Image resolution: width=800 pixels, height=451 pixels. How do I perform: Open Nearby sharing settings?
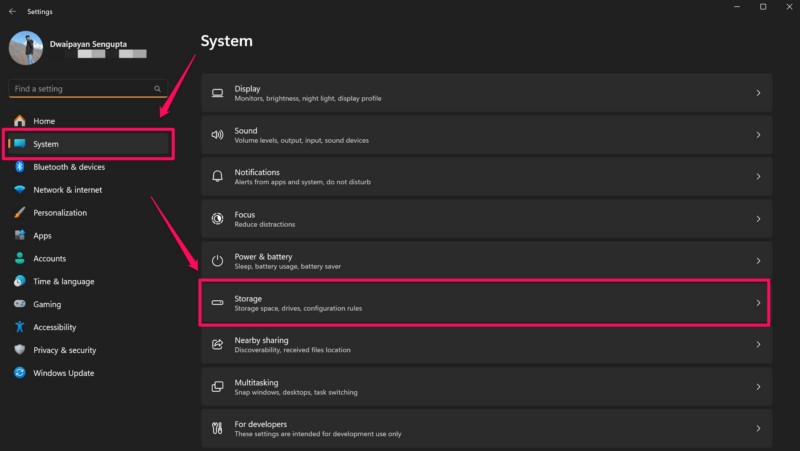(x=485, y=345)
